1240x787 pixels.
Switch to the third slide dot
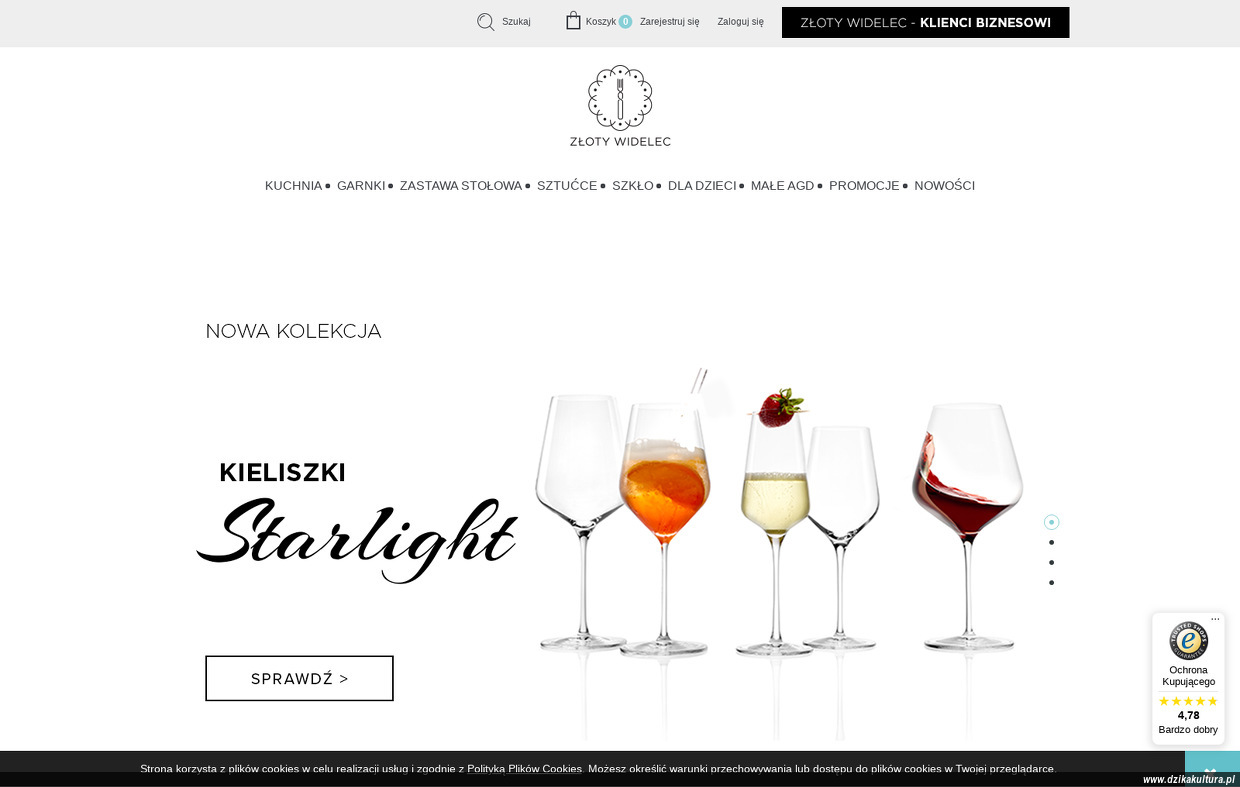1051,562
